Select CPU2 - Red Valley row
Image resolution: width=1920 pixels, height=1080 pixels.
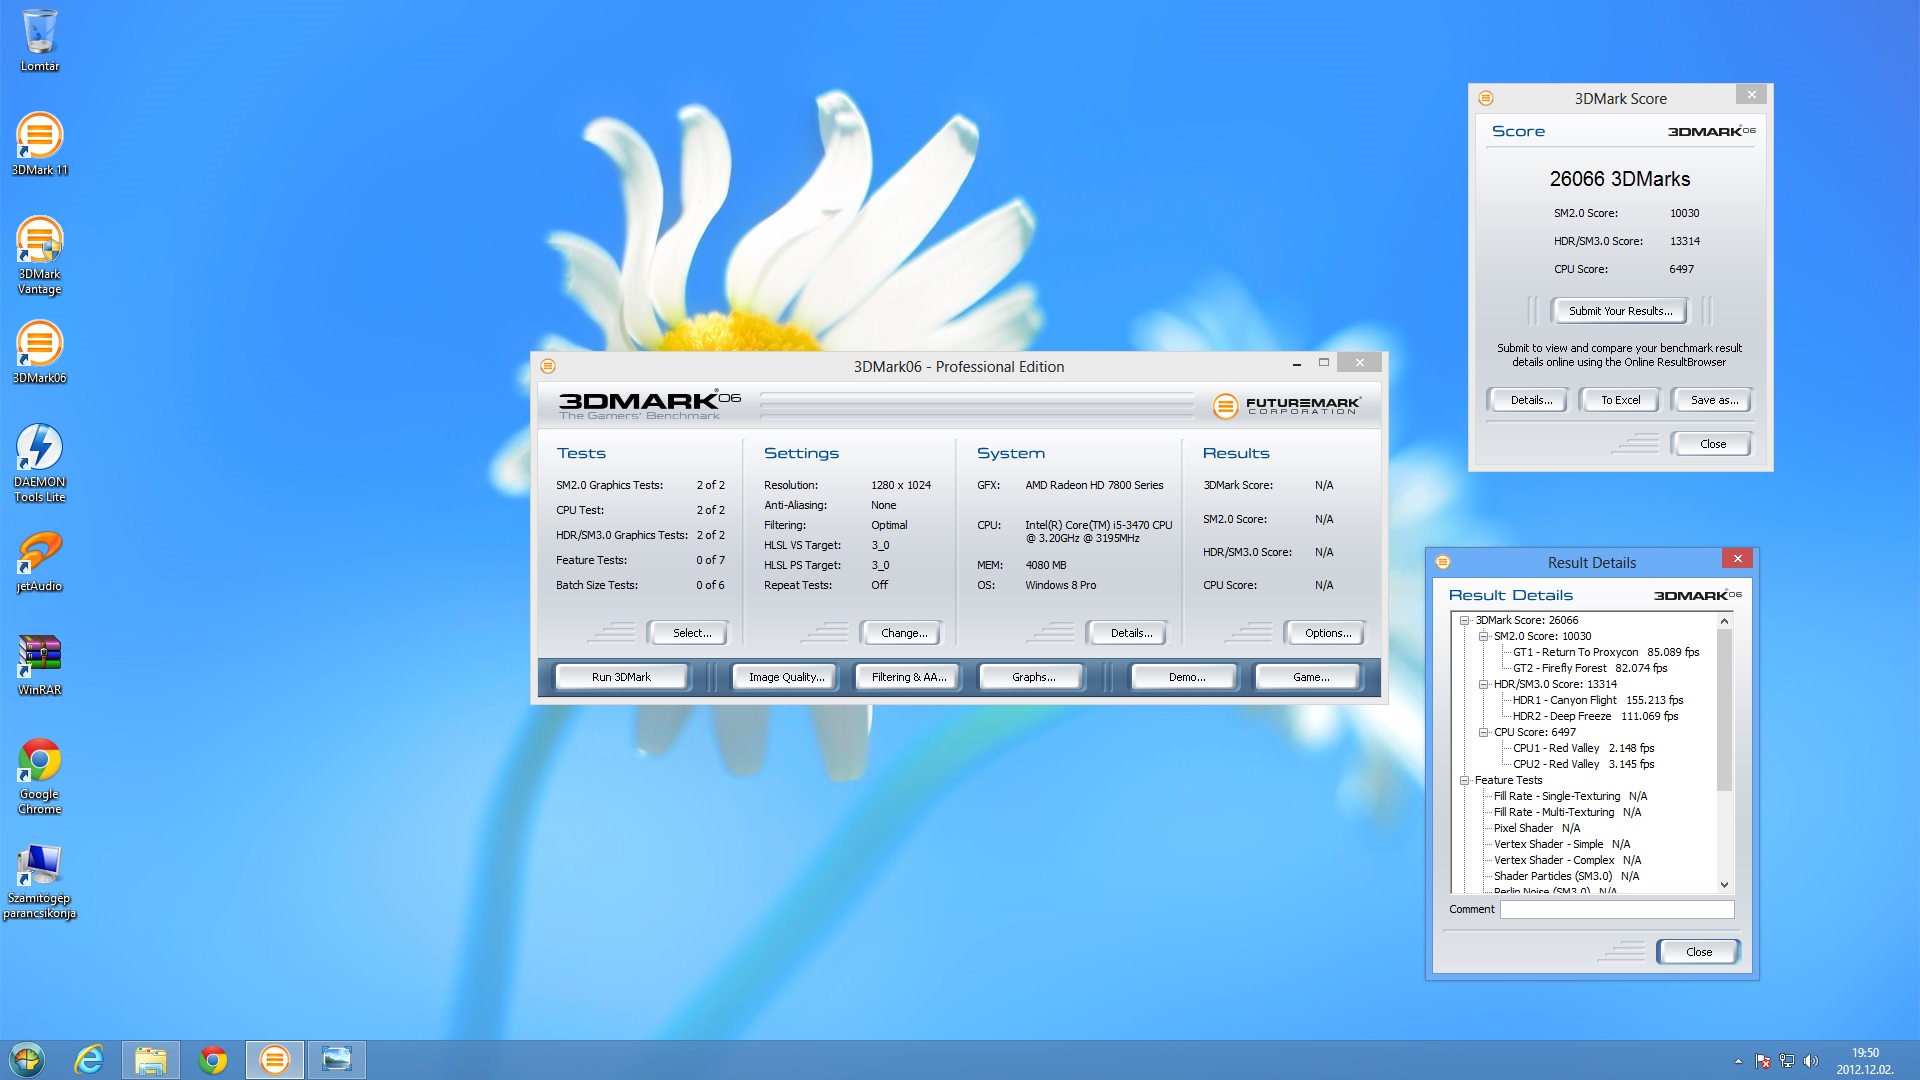point(1583,764)
